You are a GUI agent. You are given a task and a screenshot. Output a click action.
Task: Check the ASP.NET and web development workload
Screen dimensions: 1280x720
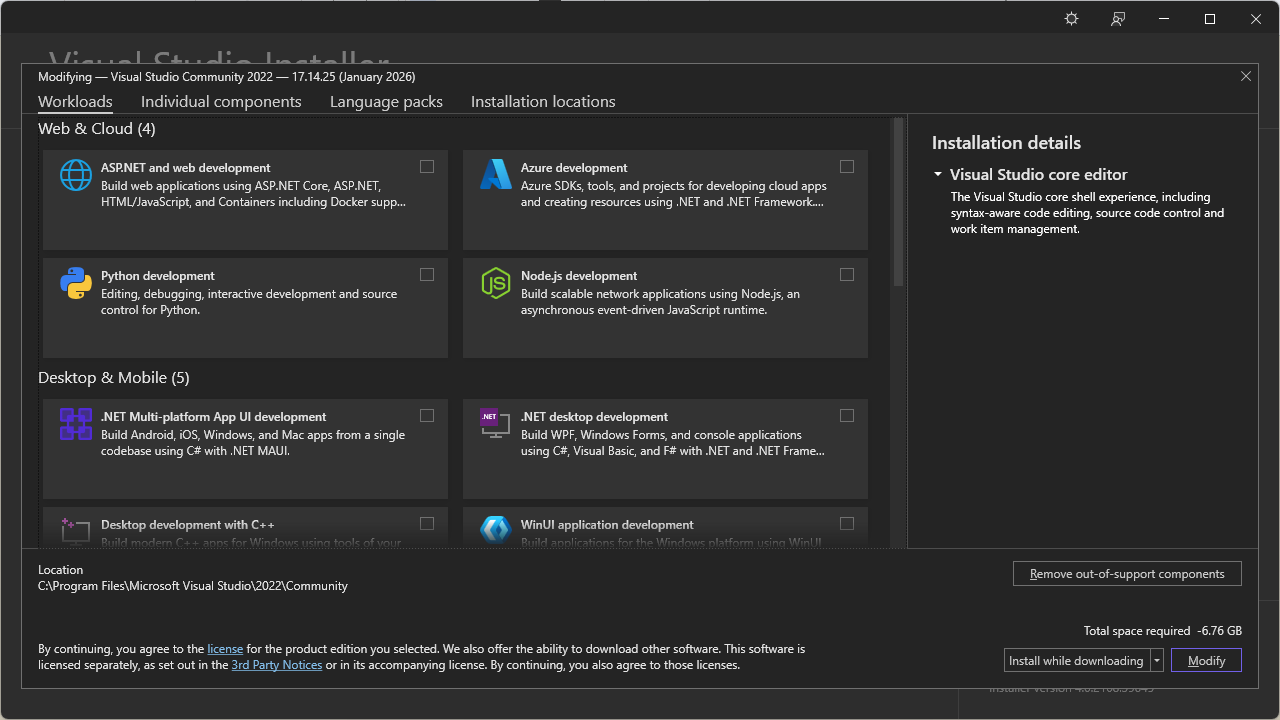tap(427, 167)
